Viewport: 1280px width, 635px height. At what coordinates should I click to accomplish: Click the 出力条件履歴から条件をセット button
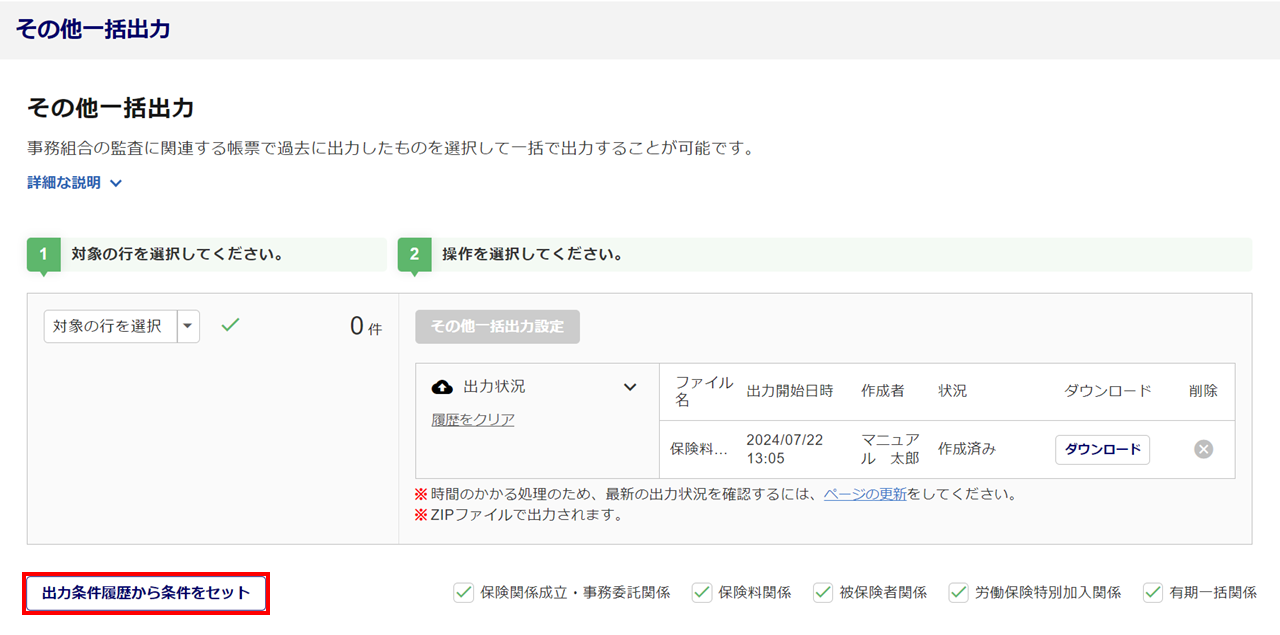[146, 593]
